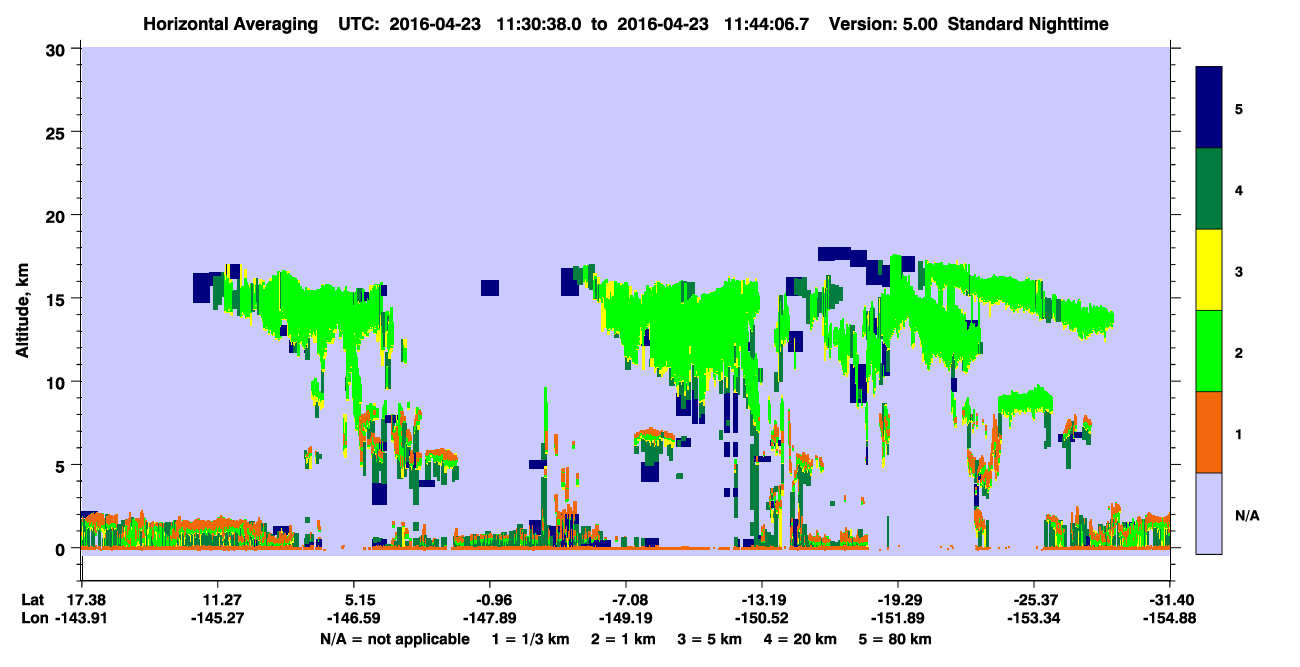Click the 'Lon' axis row label
The height and width of the screenshot is (667, 1300).
(x=33, y=618)
